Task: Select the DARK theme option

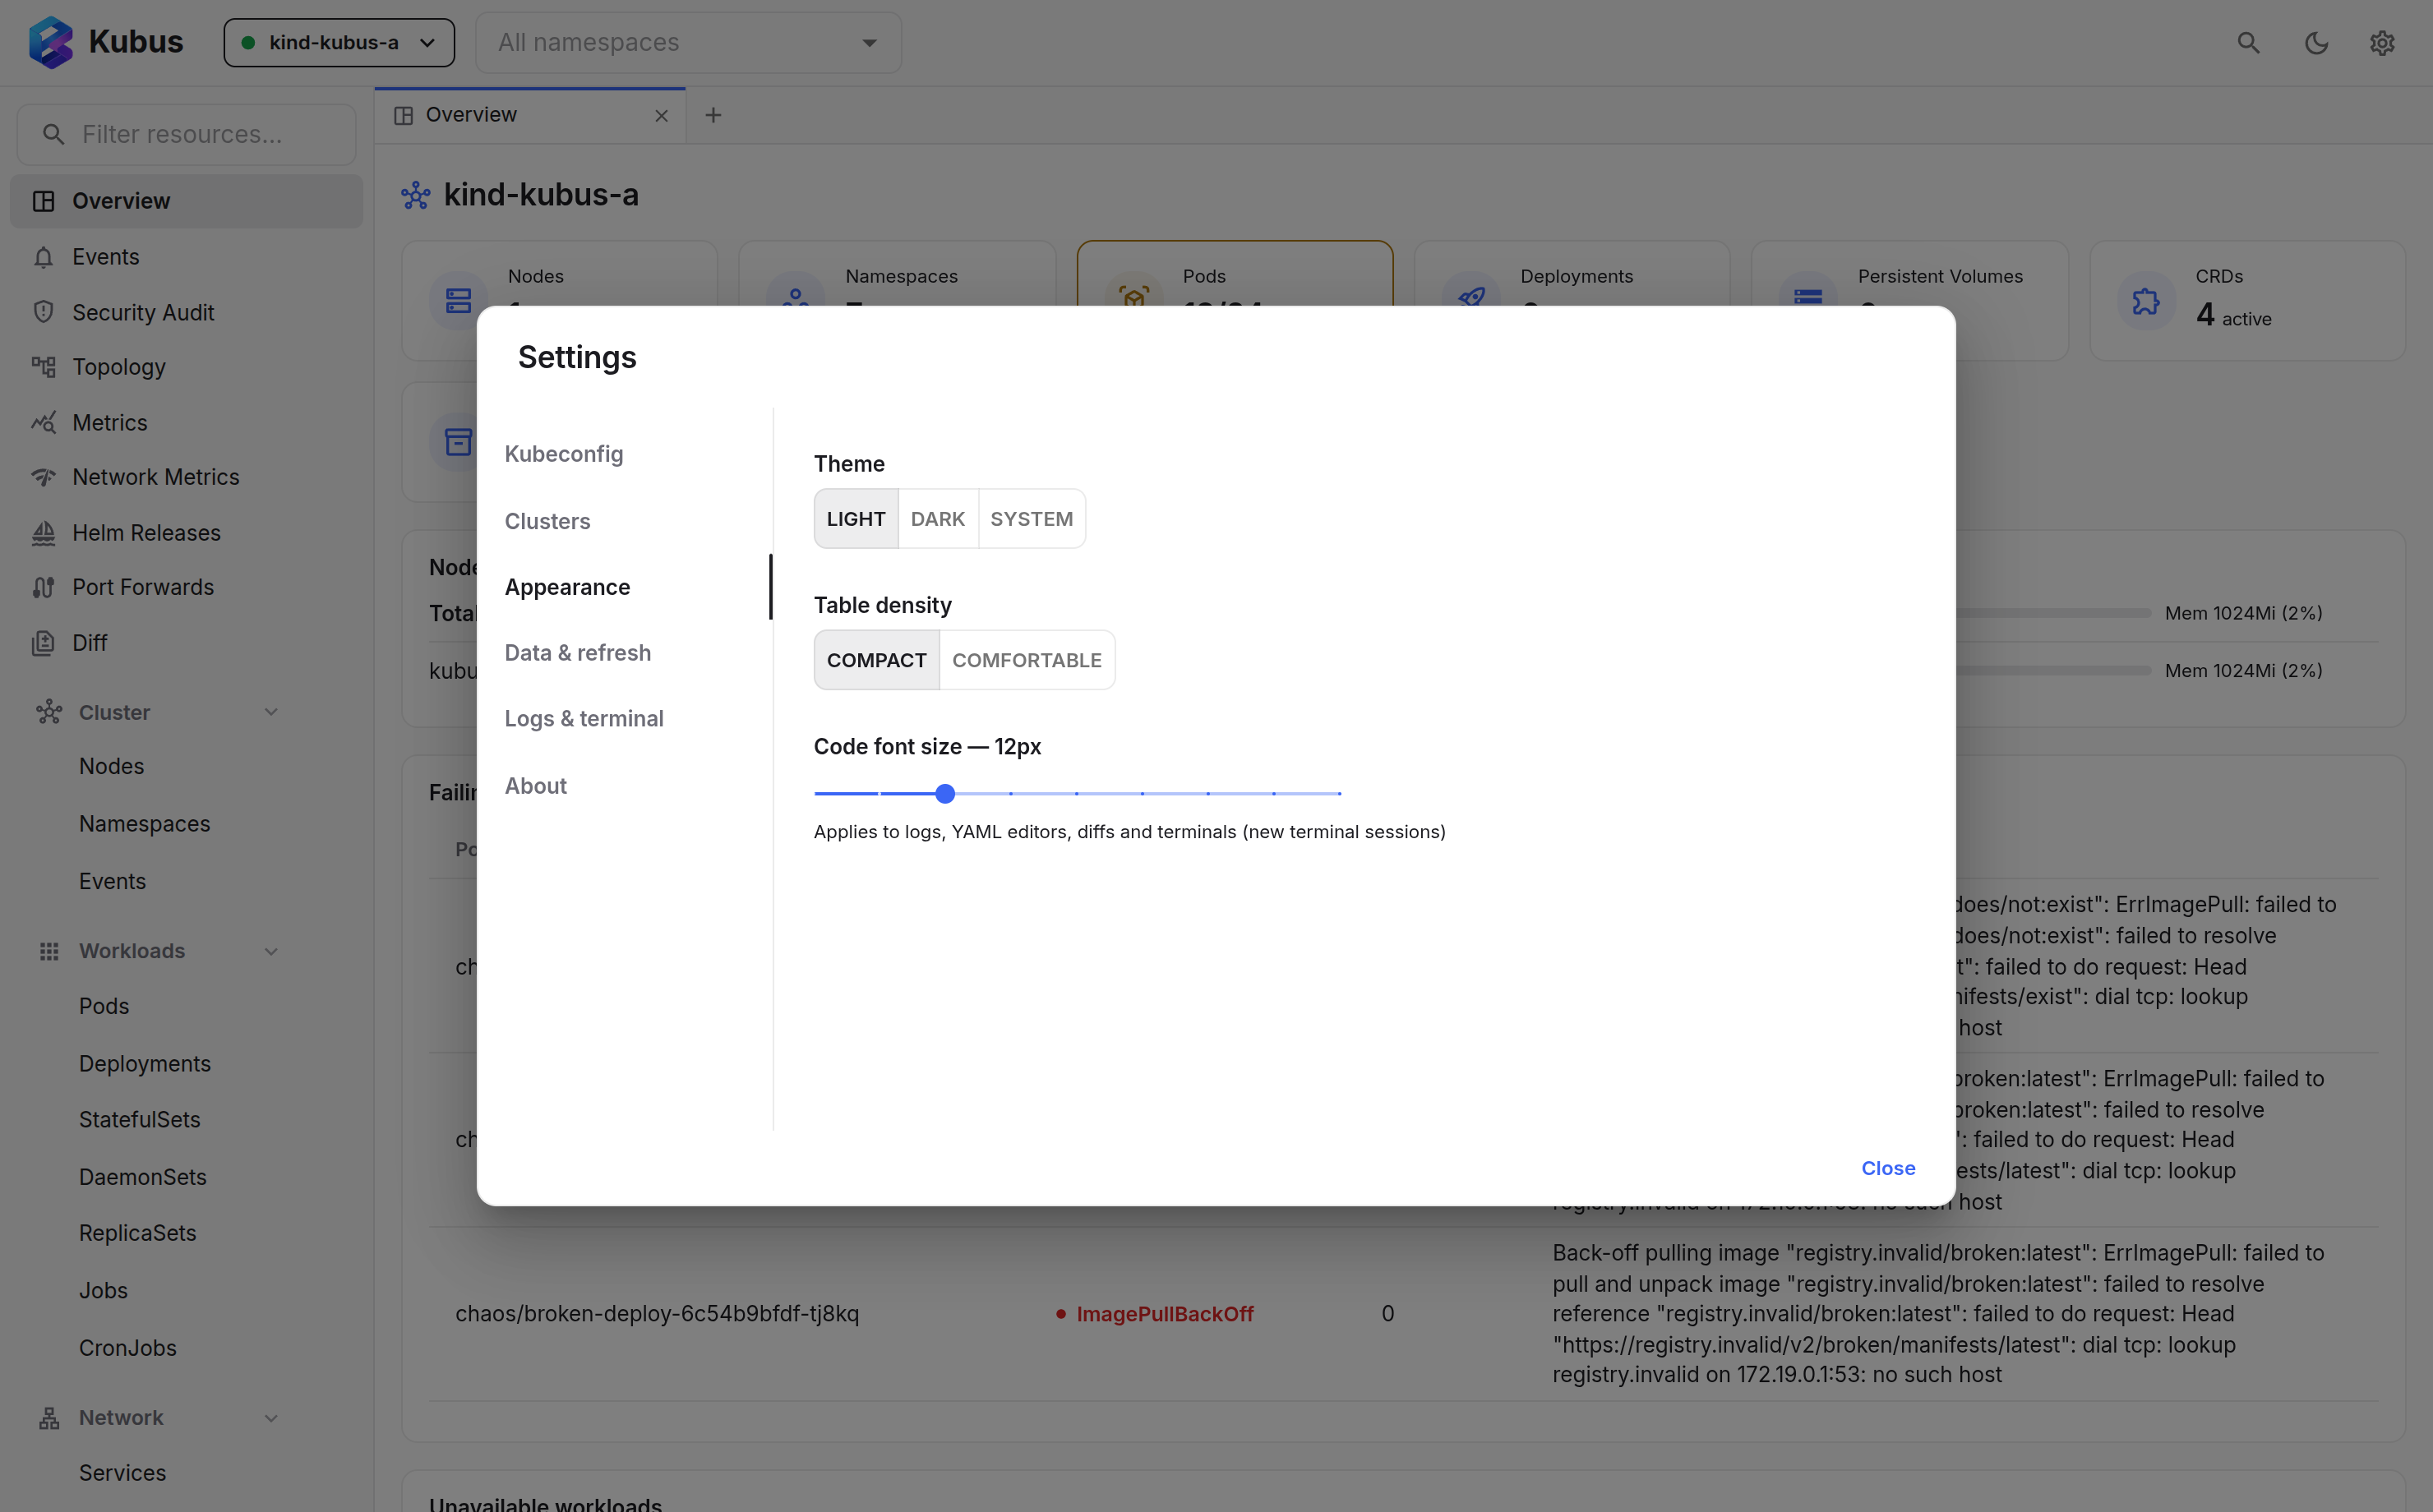Action: pos(938,519)
